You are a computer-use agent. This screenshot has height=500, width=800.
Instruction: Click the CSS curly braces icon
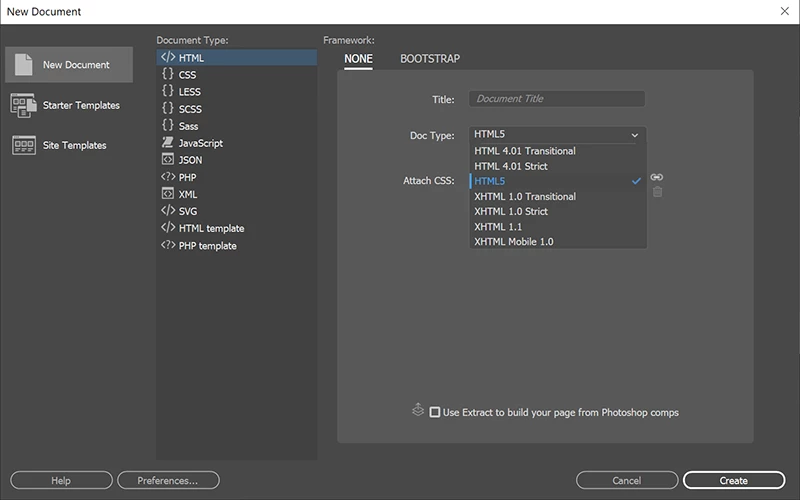(168, 74)
